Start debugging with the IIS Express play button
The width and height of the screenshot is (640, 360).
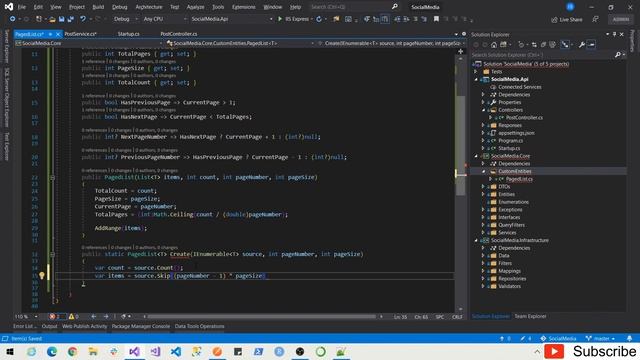tap(280, 19)
